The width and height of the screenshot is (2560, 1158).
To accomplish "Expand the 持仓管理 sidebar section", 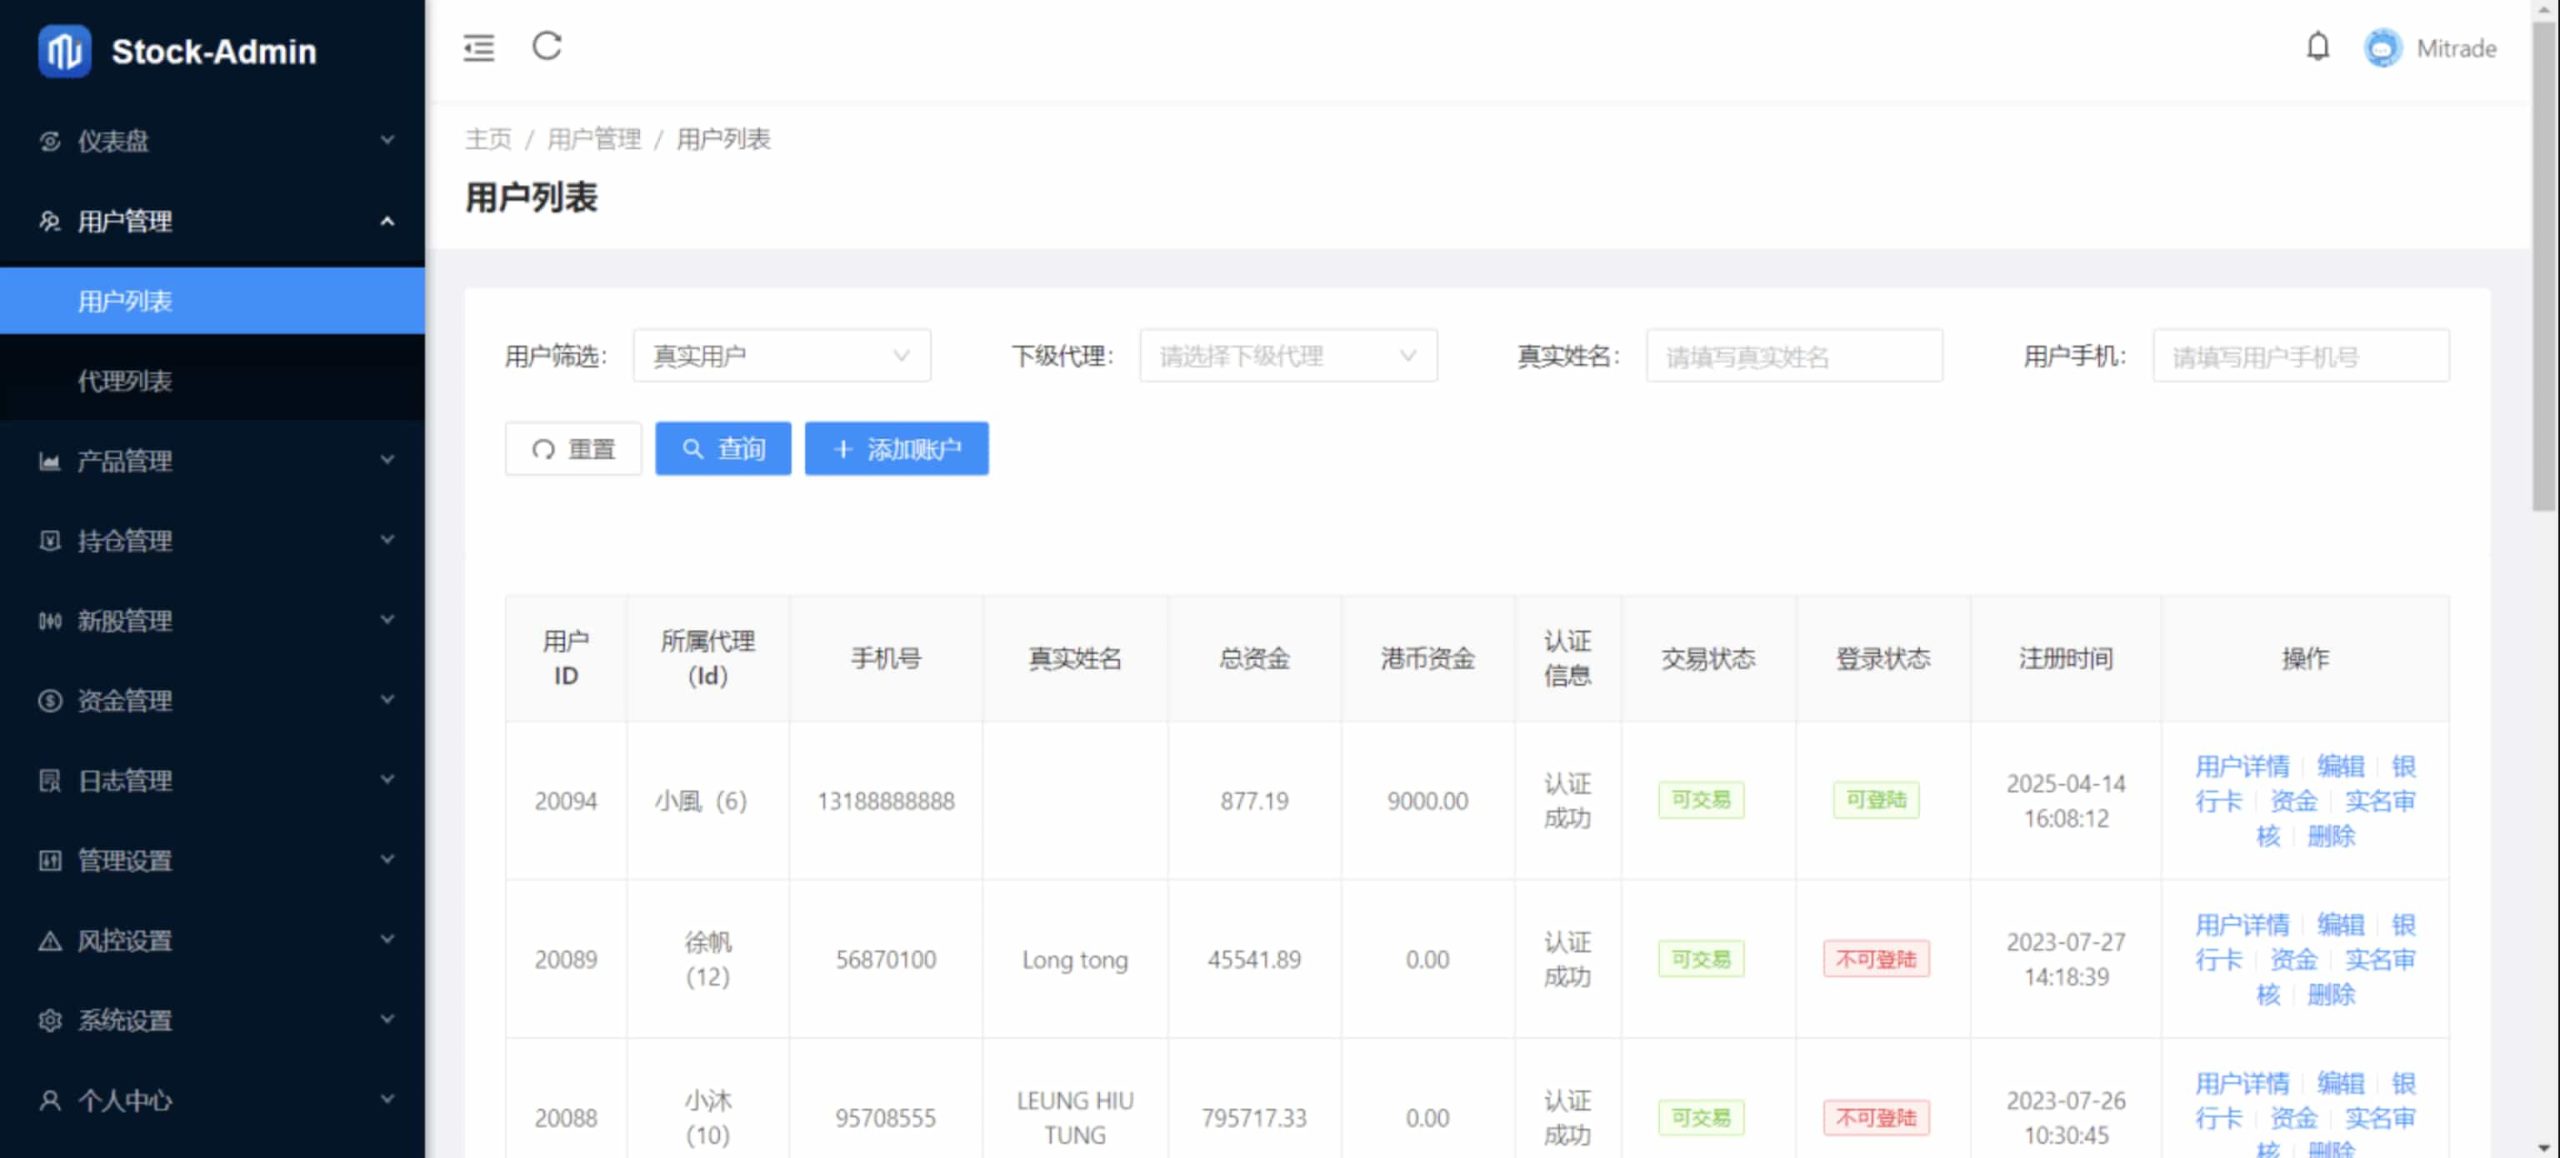I will [120, 540].
